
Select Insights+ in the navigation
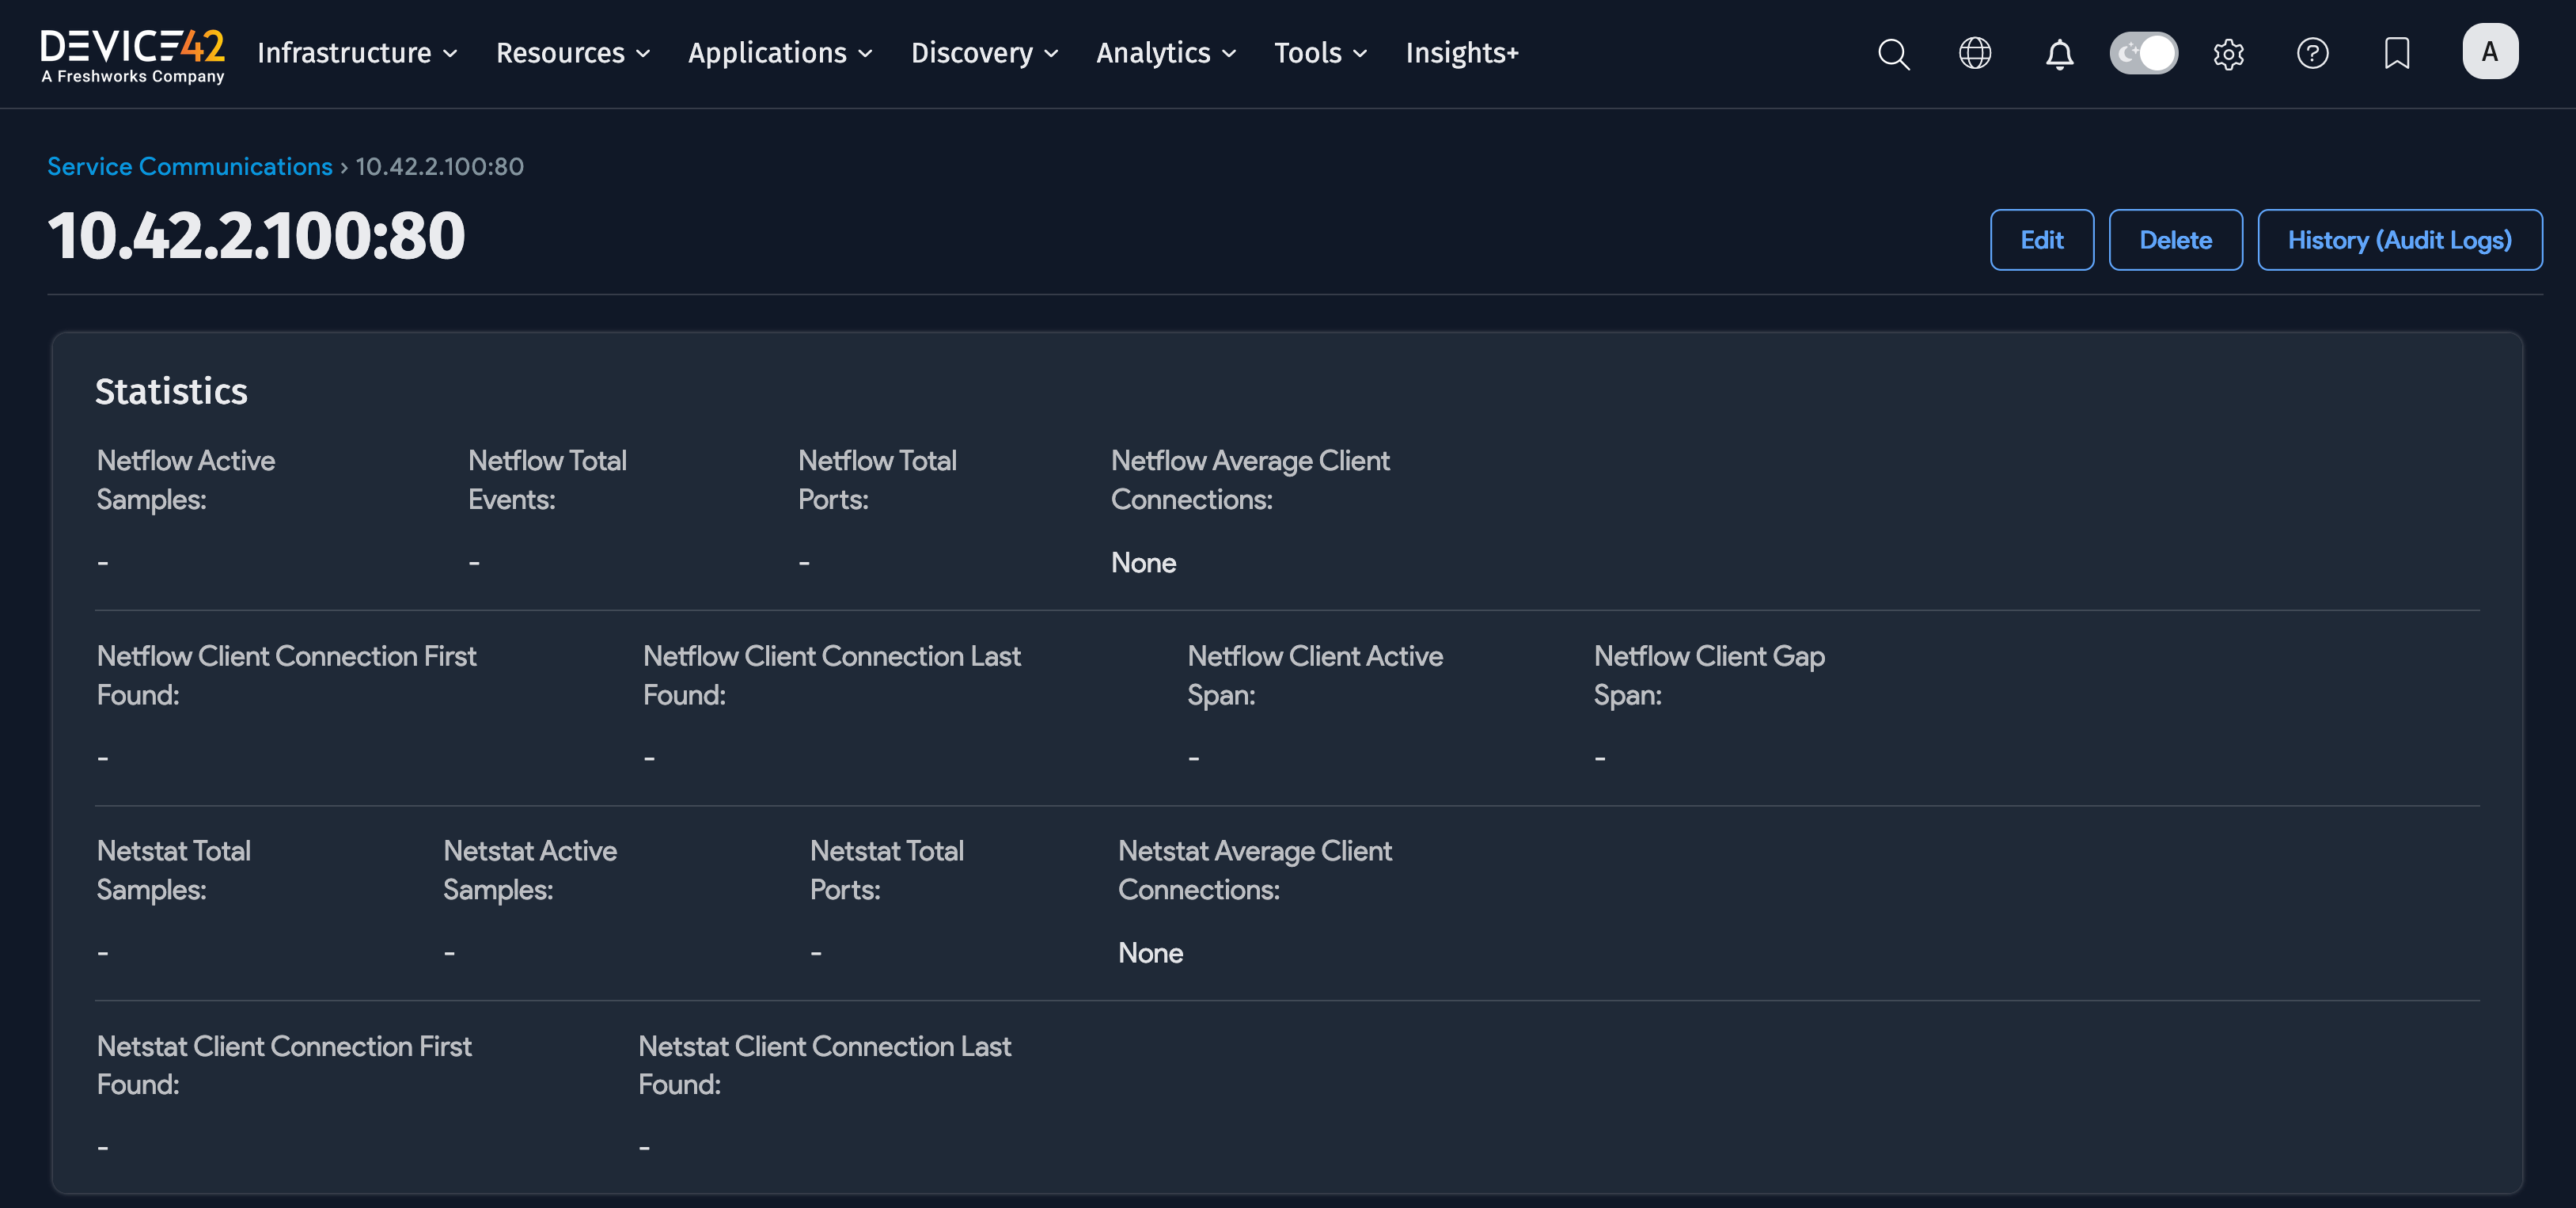[x=1461, y=53]
